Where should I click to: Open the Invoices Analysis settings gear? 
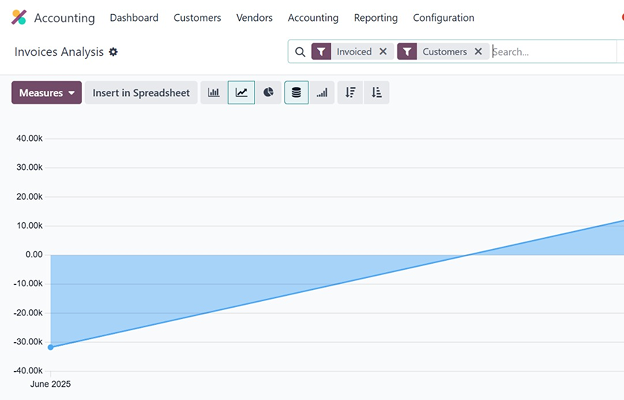click(x=113, y=52)
